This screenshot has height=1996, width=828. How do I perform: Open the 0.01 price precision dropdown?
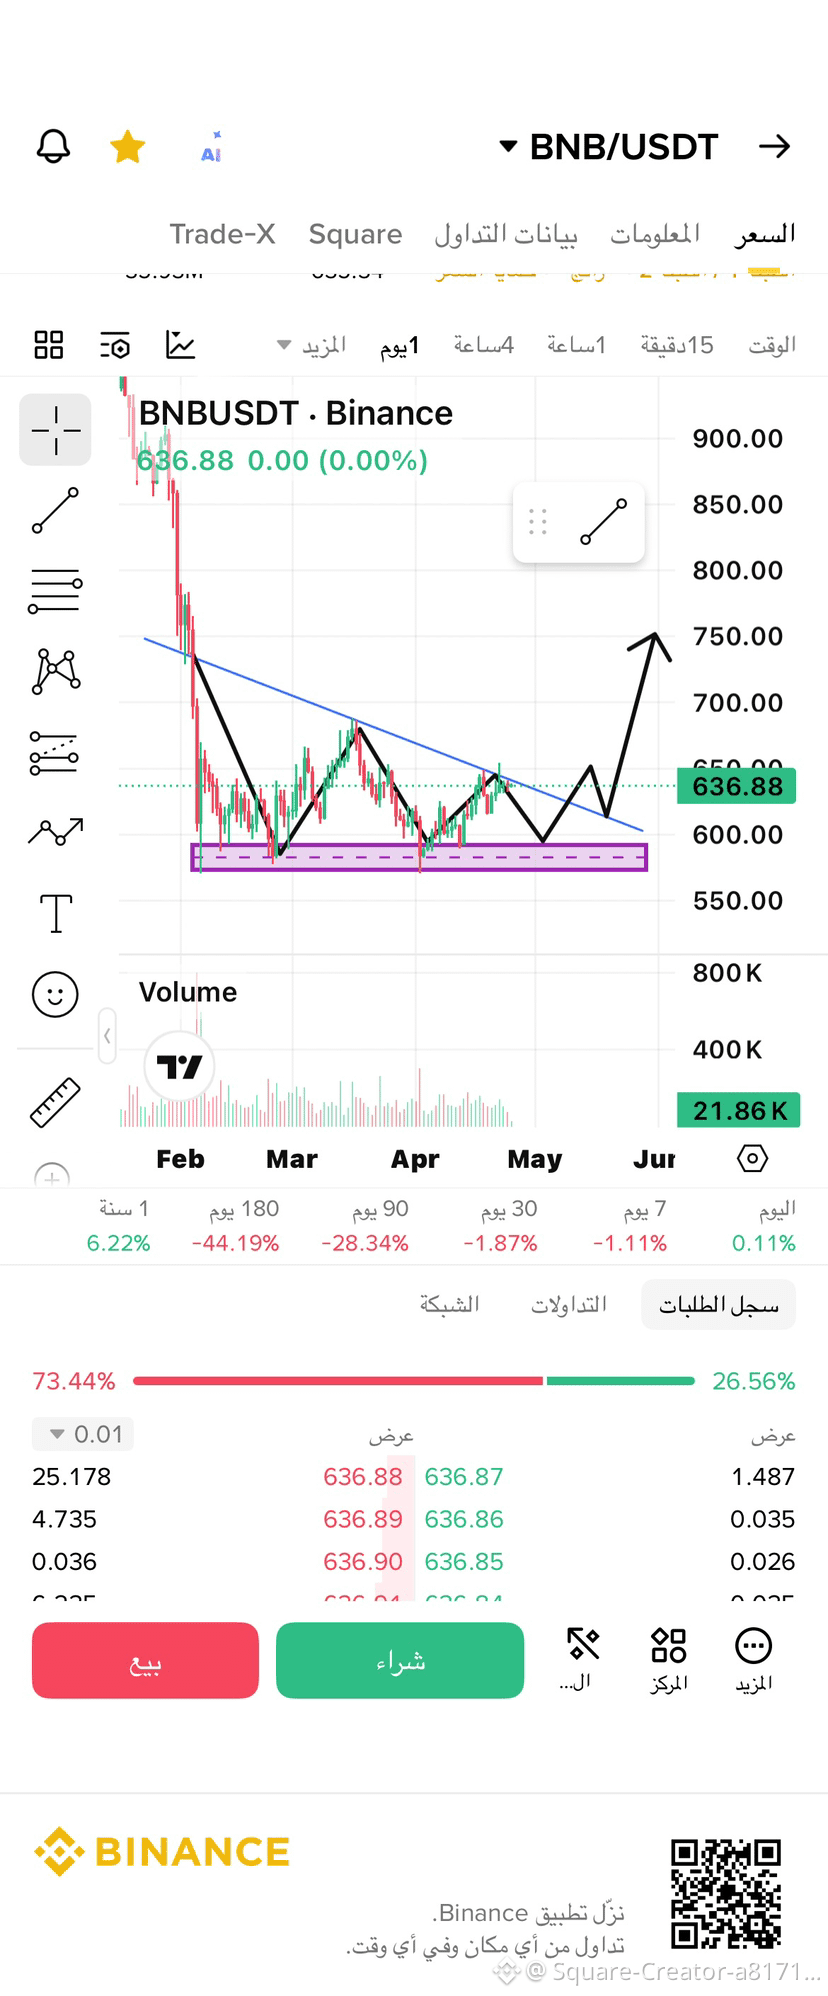coord(83,1434)
